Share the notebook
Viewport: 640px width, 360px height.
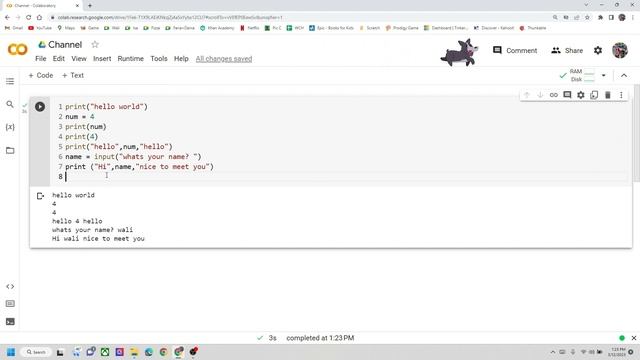click(567, 50)
